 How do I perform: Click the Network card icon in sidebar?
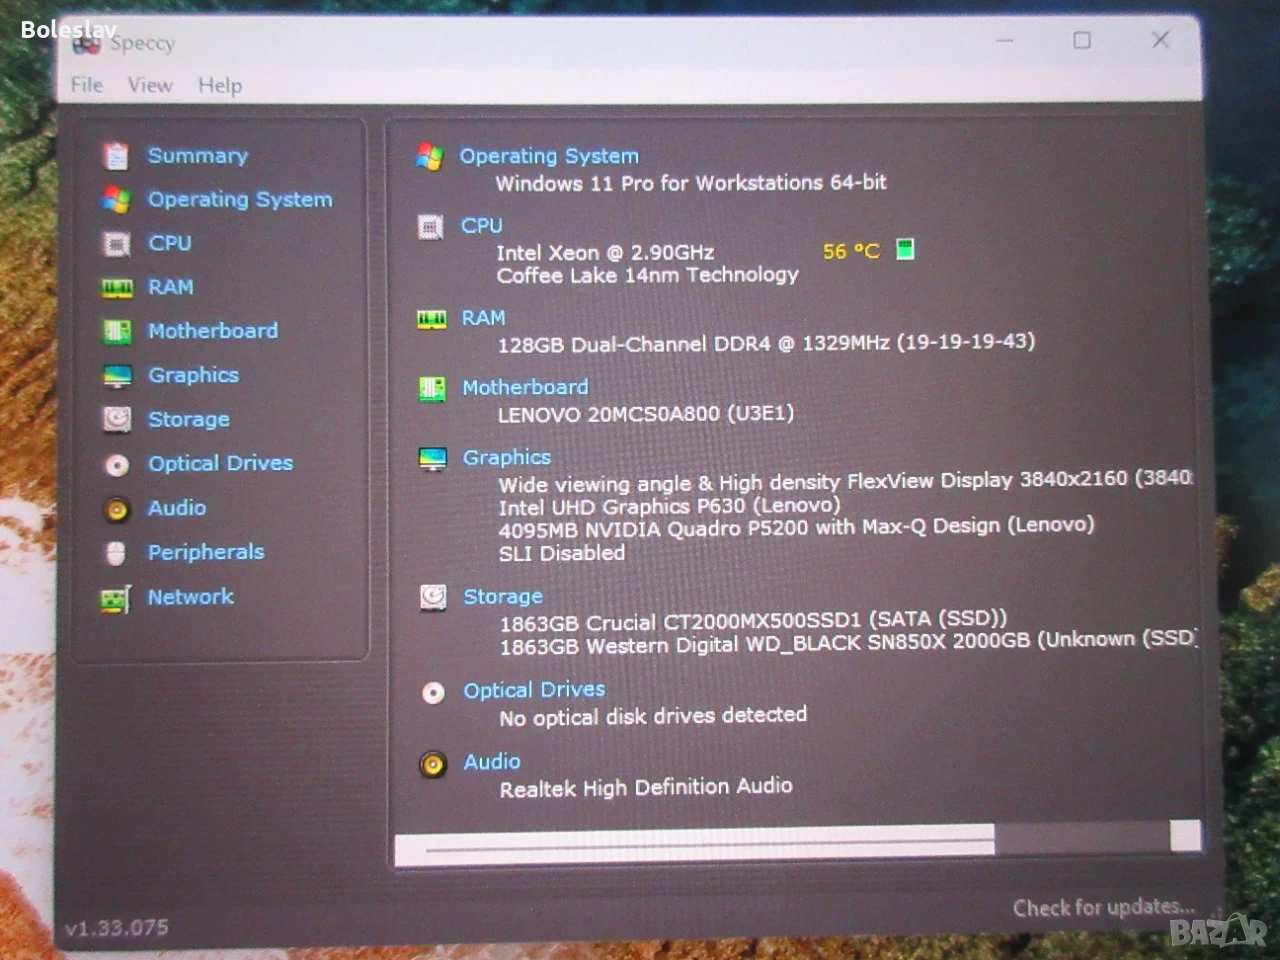tap(116, 599)
